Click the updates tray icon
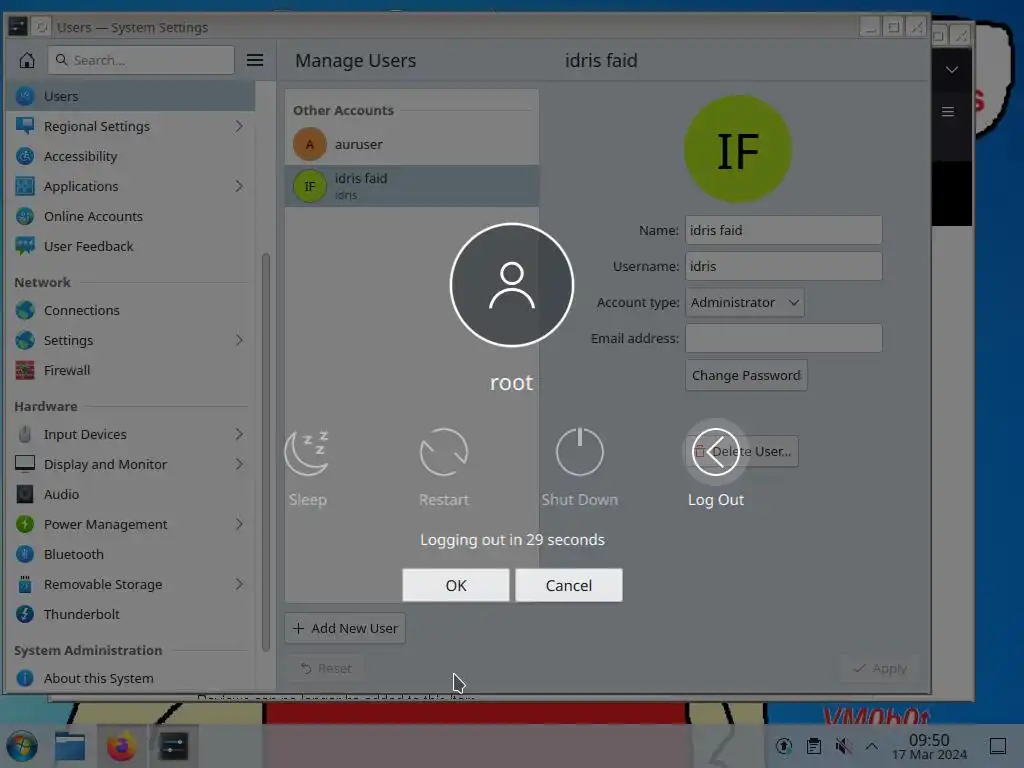 coord(784,746)
